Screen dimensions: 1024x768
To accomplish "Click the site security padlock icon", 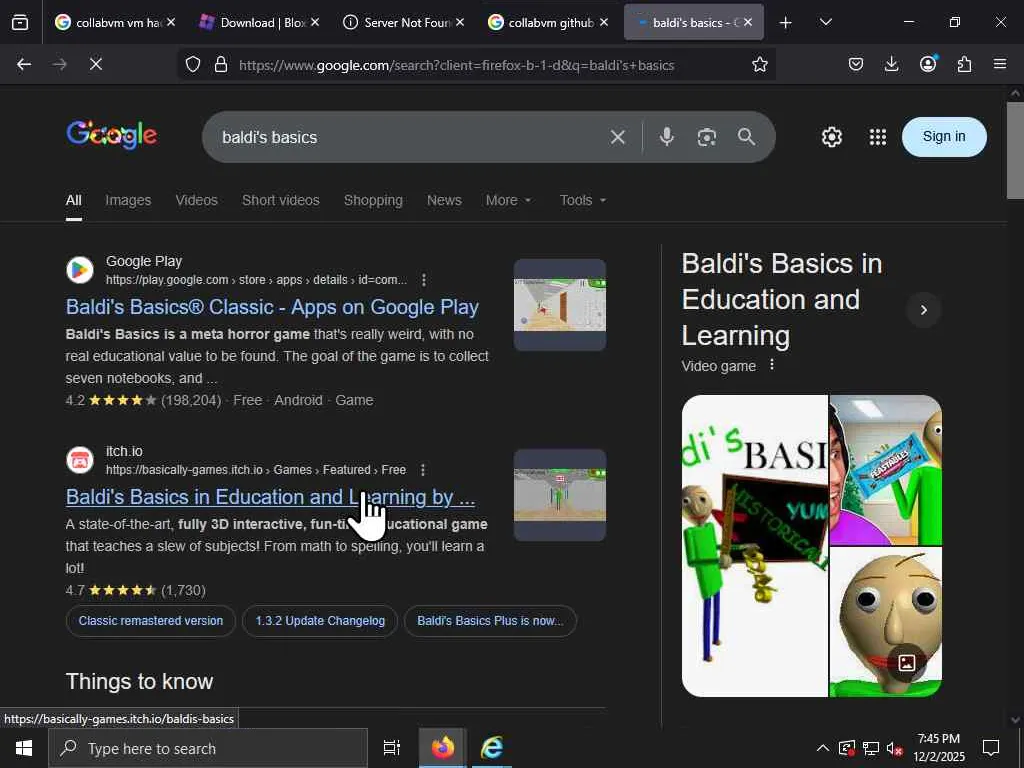I will click(x=221, y=64).
